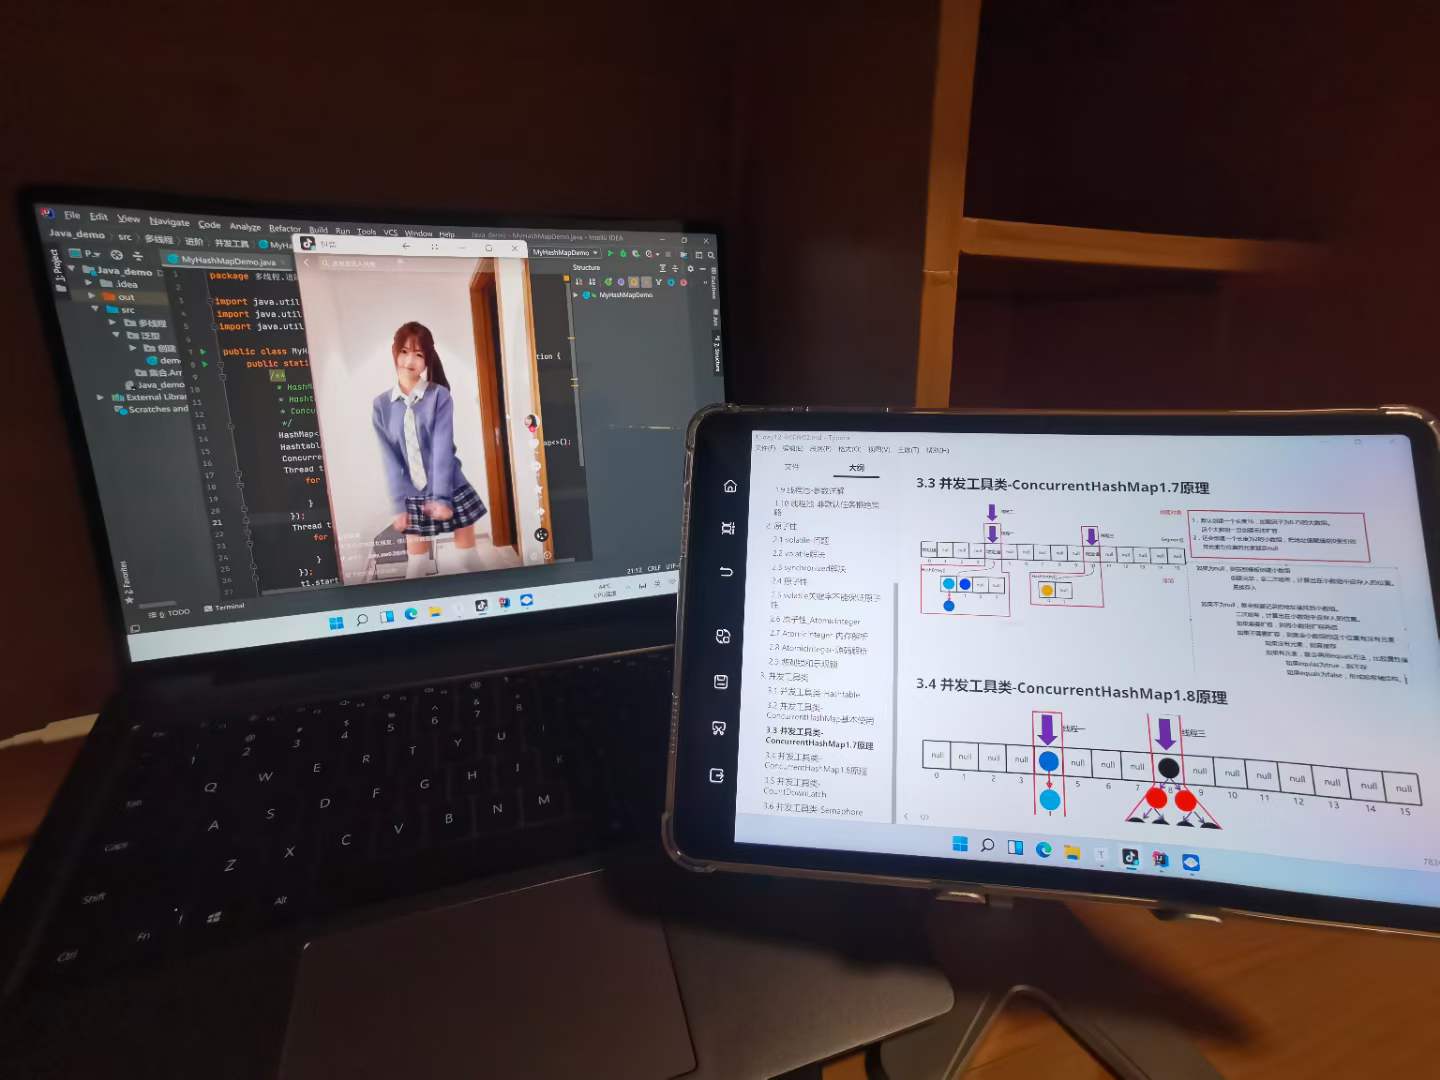Open outline entry 3.1 并发工具类-Hashtable

pyautogui.click(x=813, y=693)
